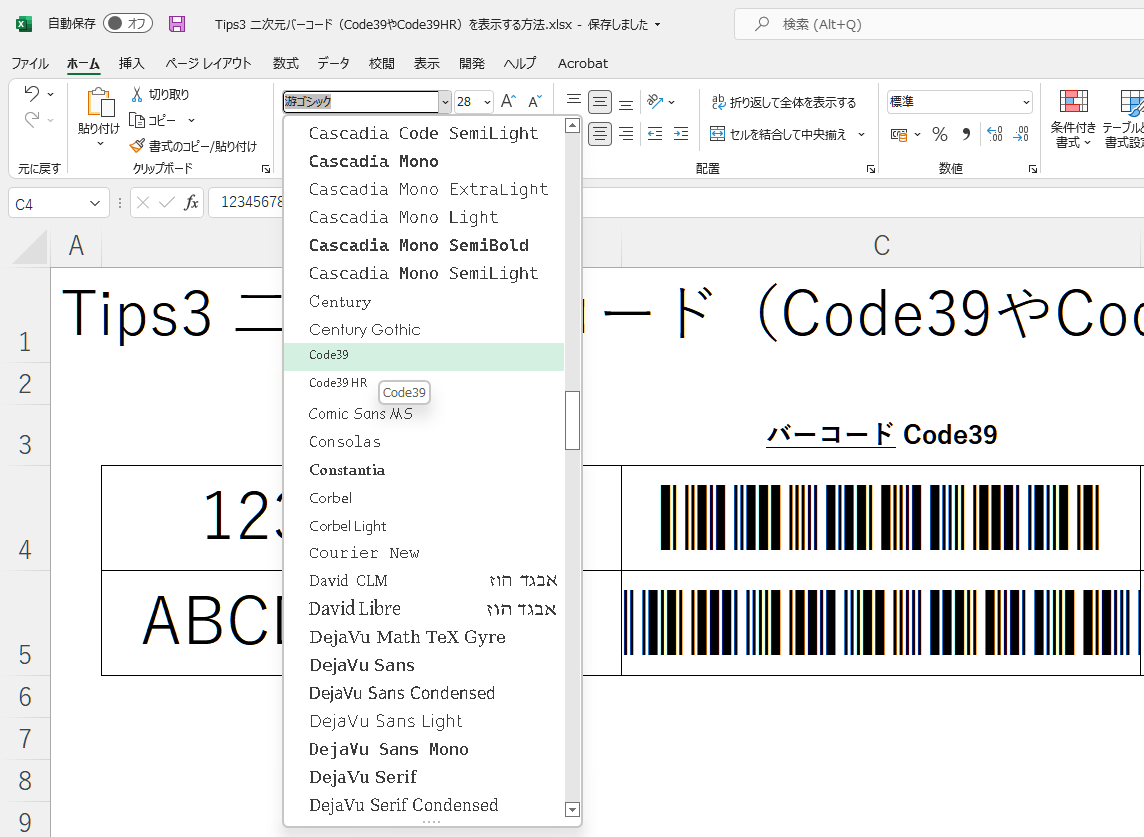The height and width of the screenshot is (837, 1144).
Task: Click the cut scissors icon
Action: 138,94
